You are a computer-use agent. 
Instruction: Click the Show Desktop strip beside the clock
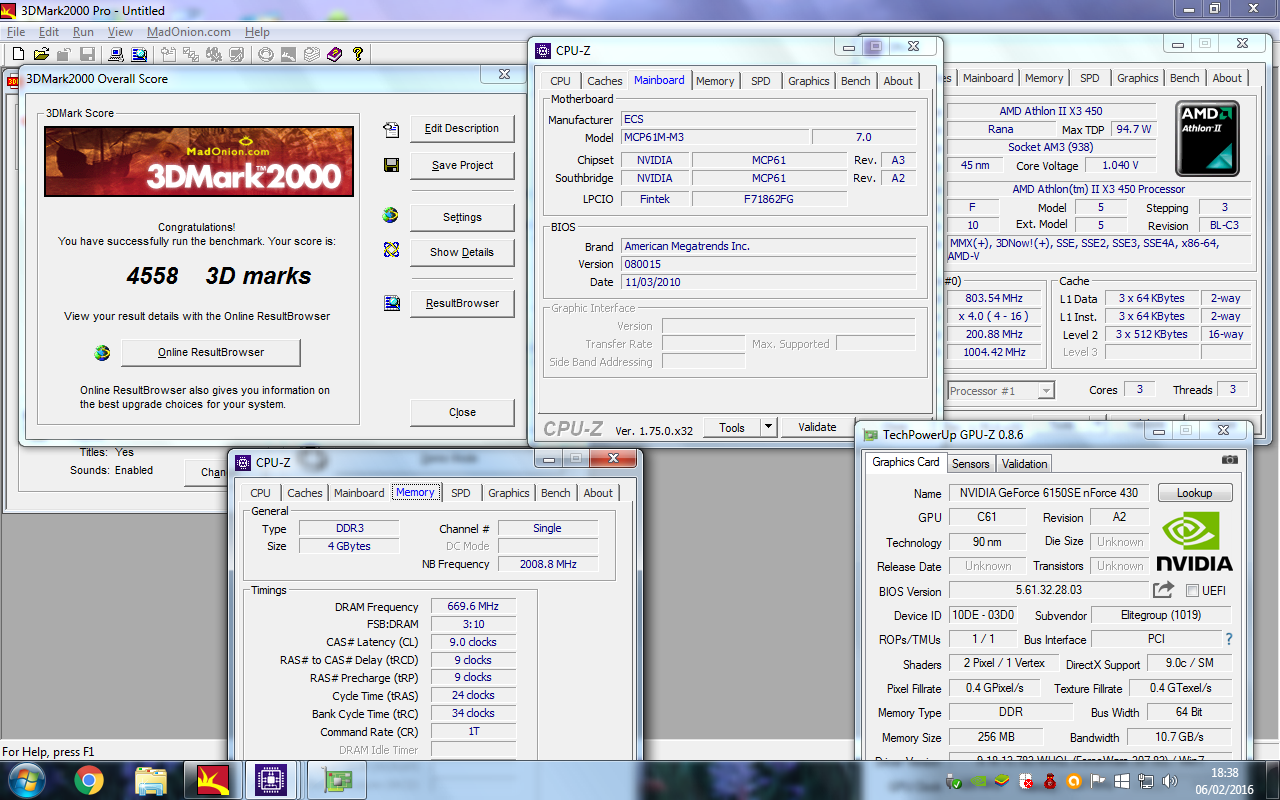coord(1272,780)
